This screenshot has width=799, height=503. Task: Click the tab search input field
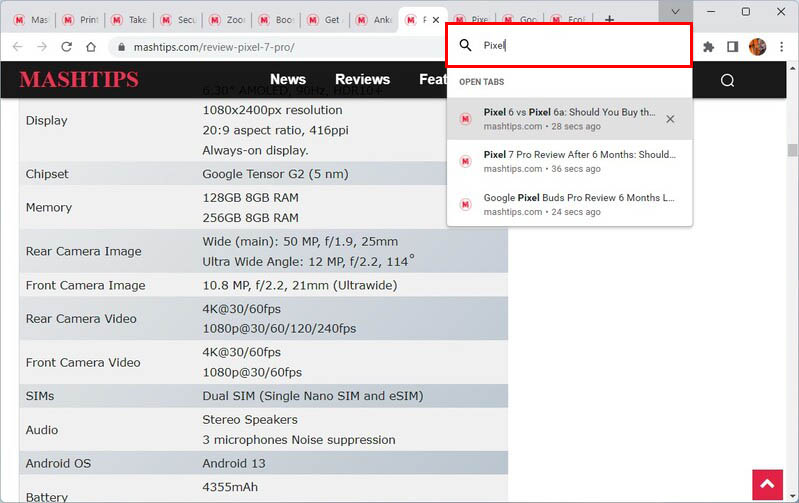(569, 45)
